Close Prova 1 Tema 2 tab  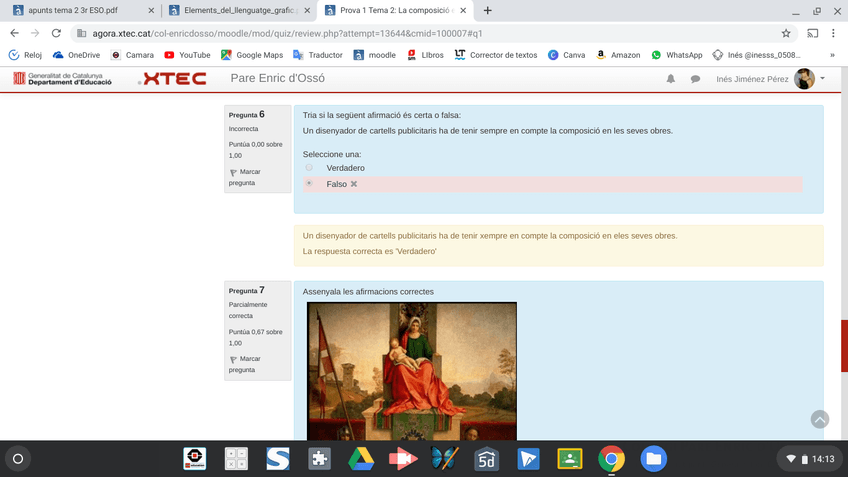tap(463, 10)
